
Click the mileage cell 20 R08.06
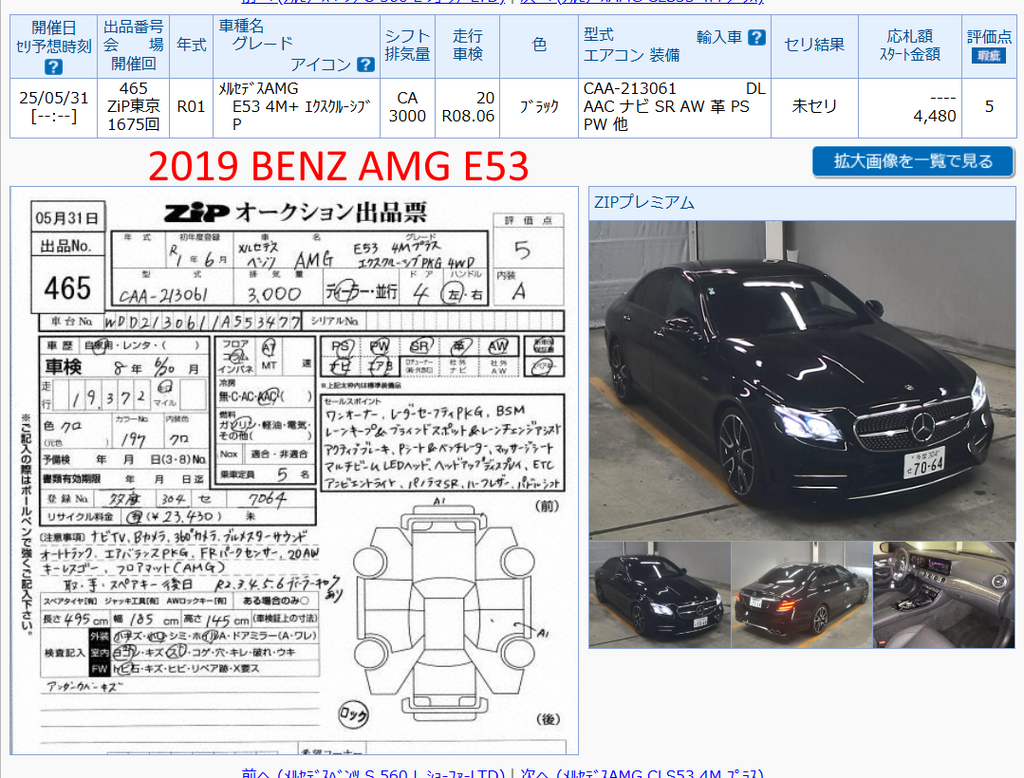(x=468, y=108)
